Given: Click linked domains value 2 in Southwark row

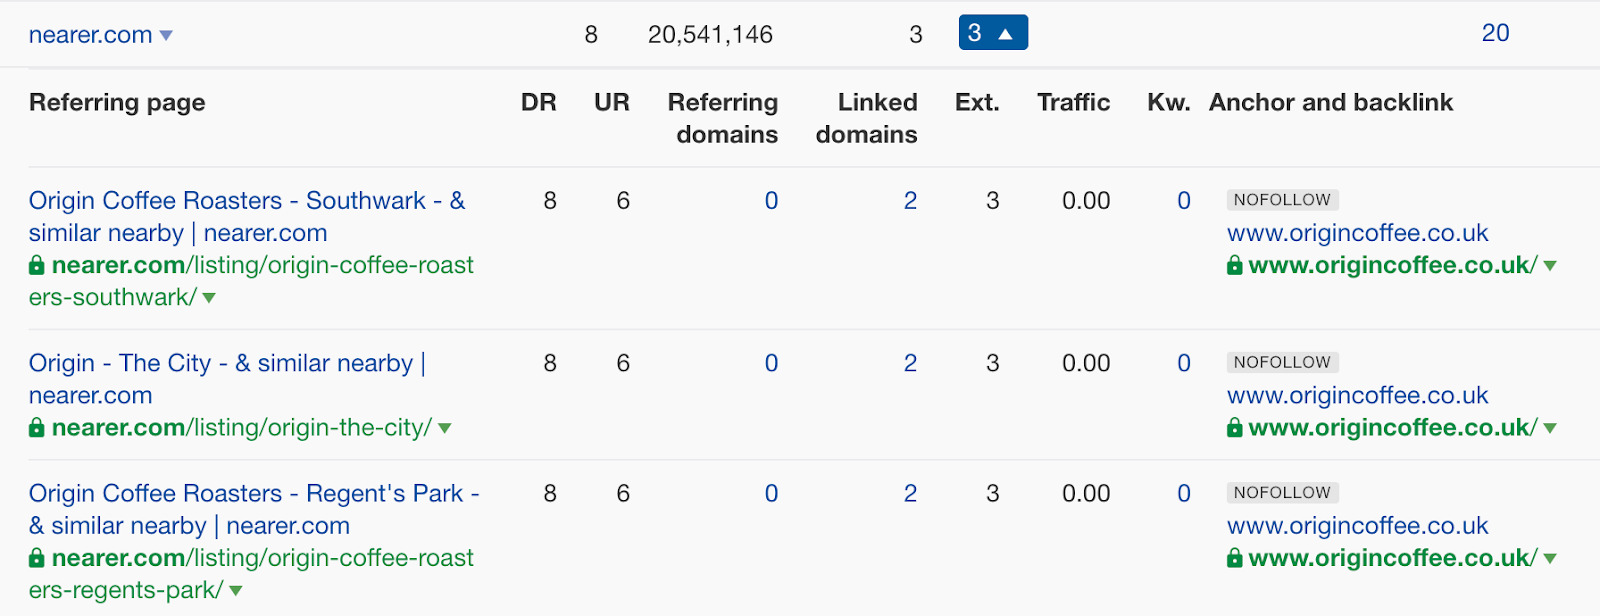Looking at the screenshot, I should [x=910, y=201].
